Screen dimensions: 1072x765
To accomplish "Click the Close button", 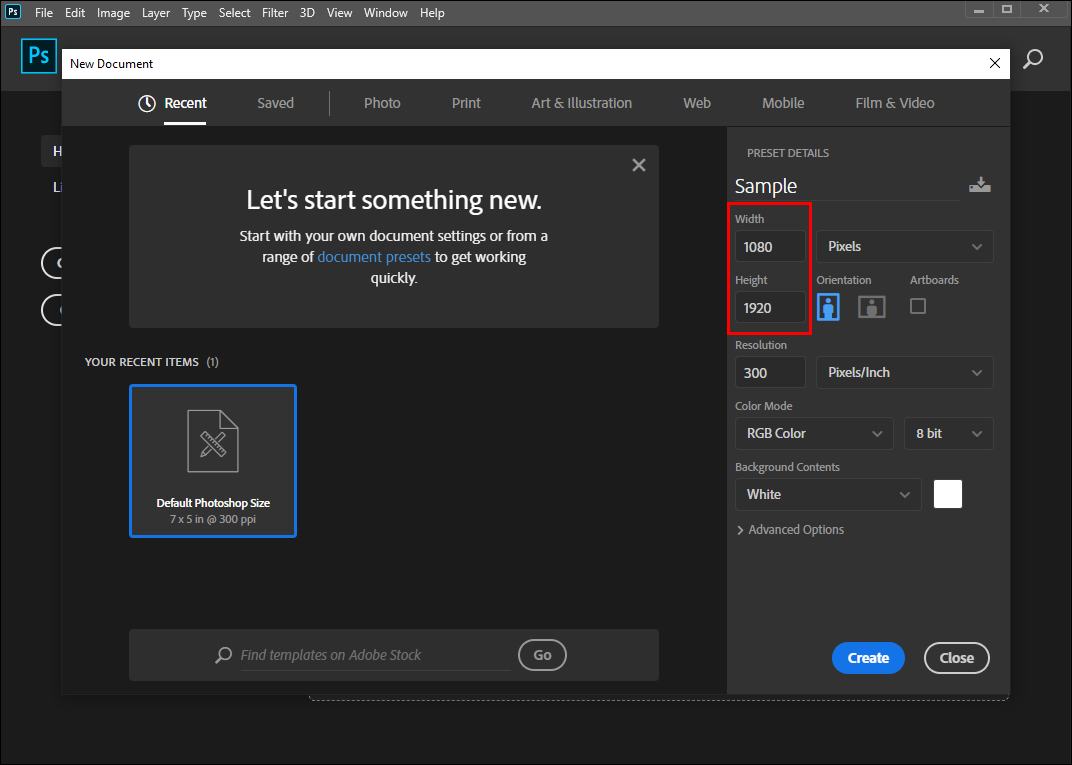I will (956, 658).
